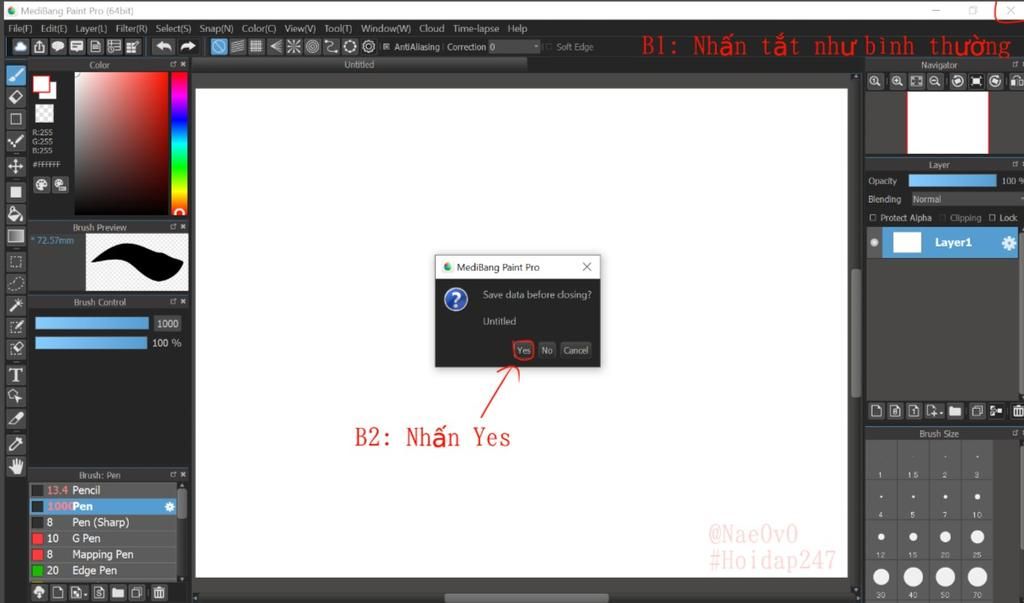This screenshot has height=603, width=1024.
Task: Open the cloud save icon in toolbar
Action: click(20, 46)
